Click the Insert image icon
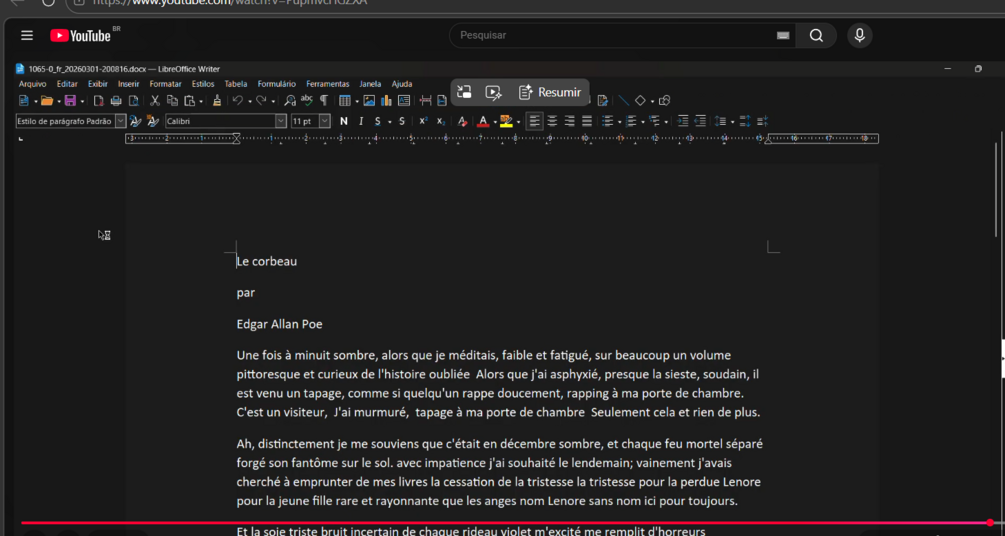The image size is (1005, 536). point(369,101)
